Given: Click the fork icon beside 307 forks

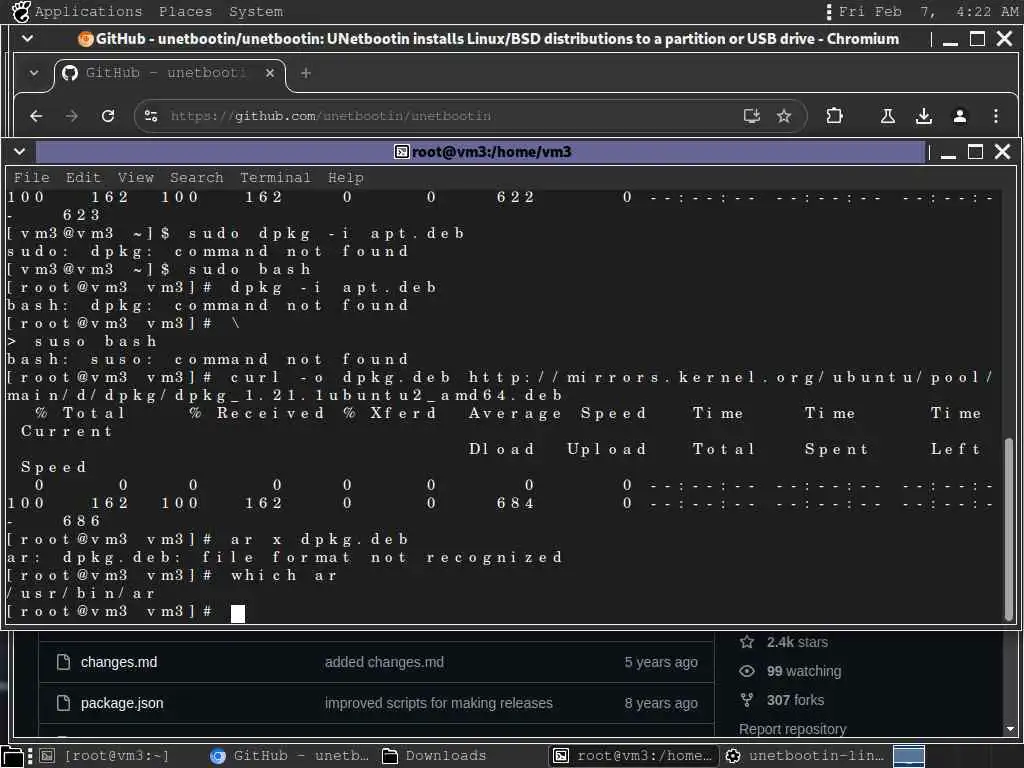Looking at the screenshot, I should [747, 700].
